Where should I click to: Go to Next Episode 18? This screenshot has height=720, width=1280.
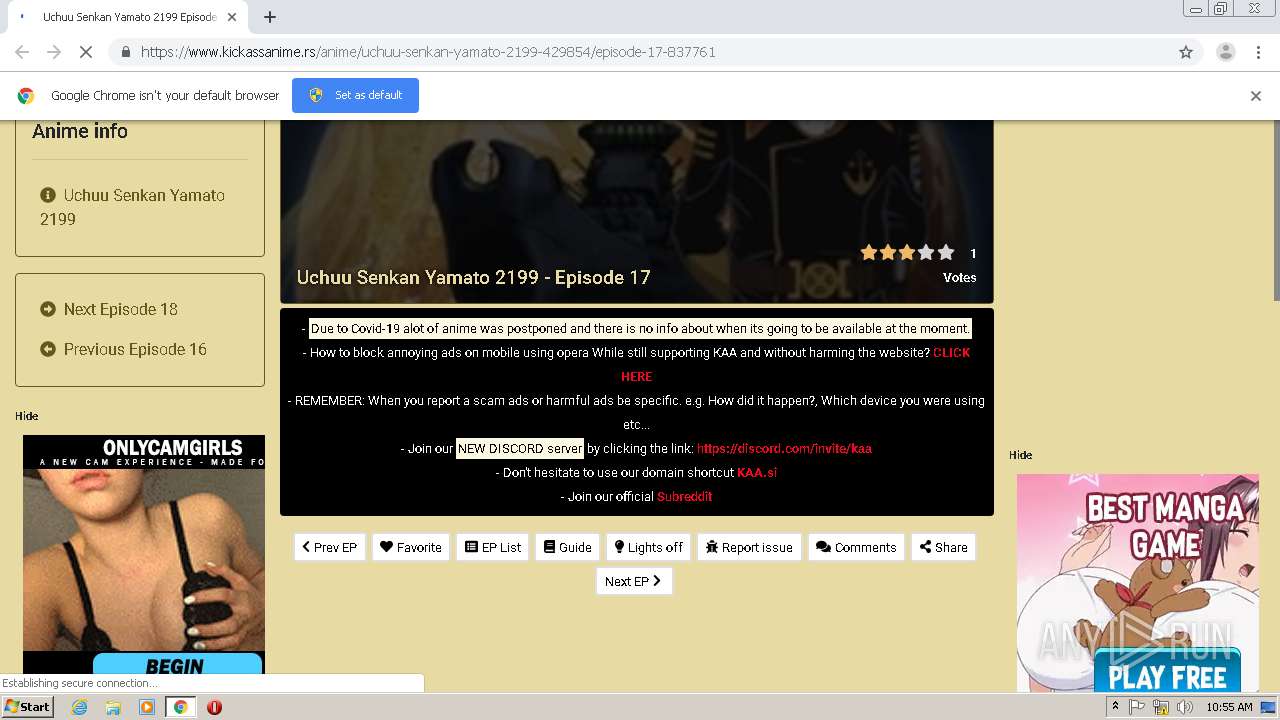109,309
